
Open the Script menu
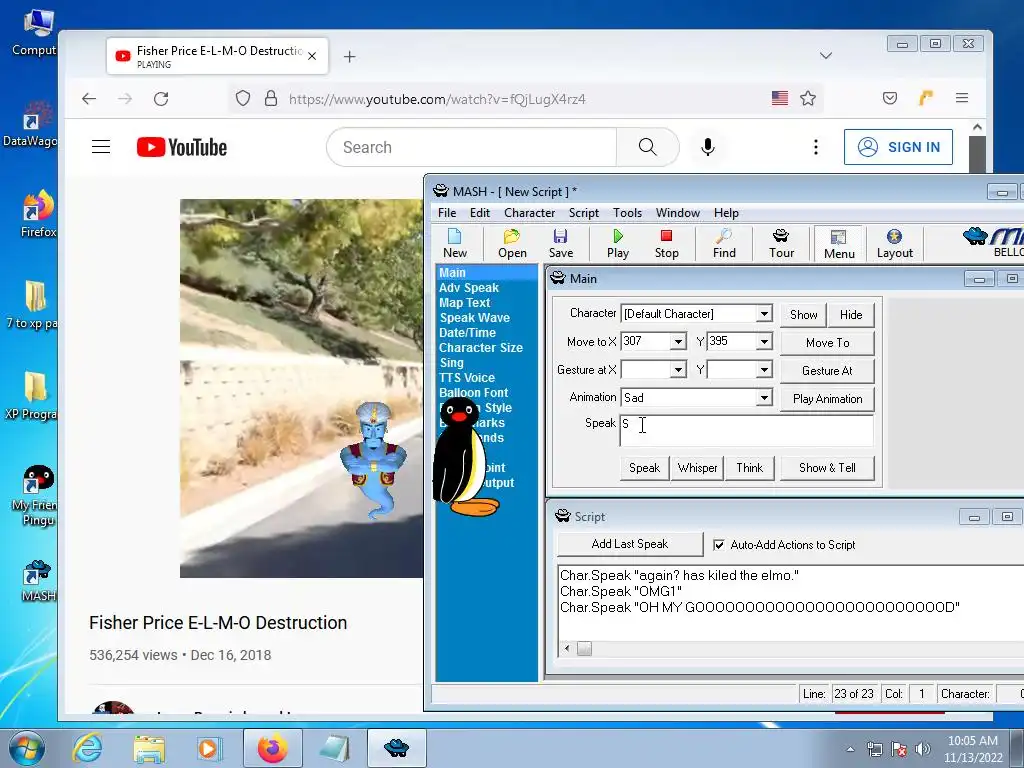(x=583, y=213)
